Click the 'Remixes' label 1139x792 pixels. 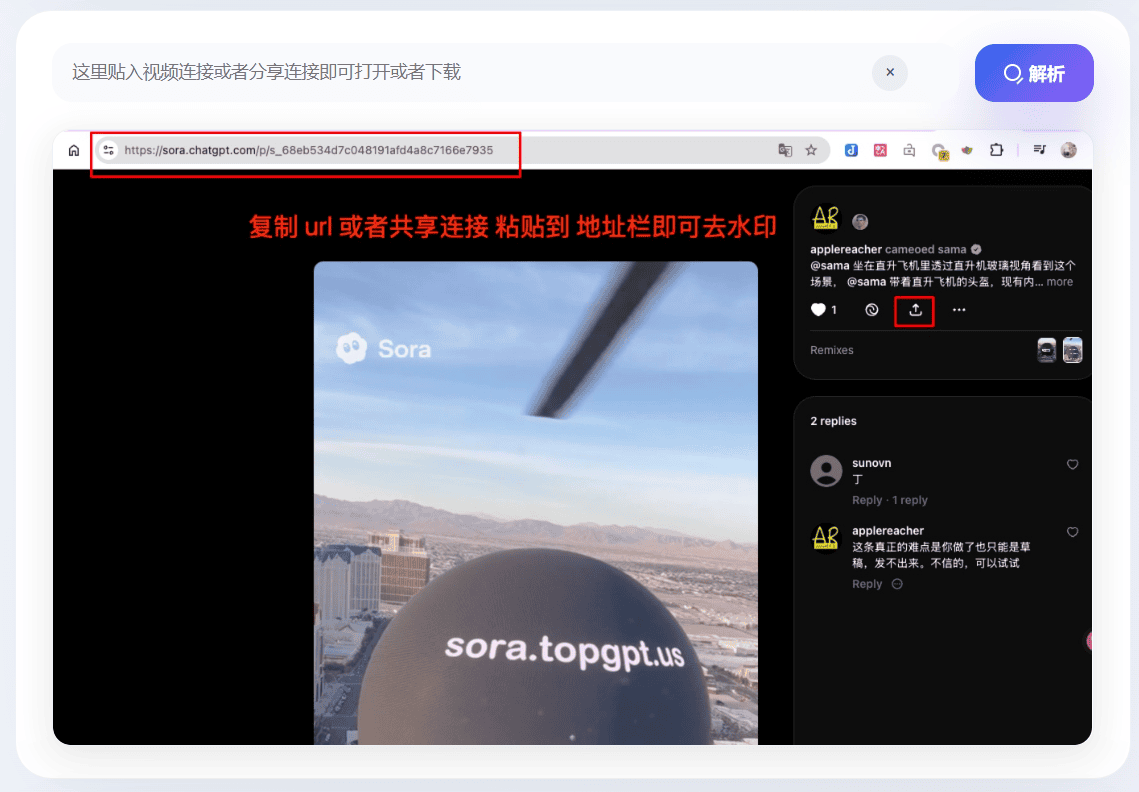tap(832, 350)
